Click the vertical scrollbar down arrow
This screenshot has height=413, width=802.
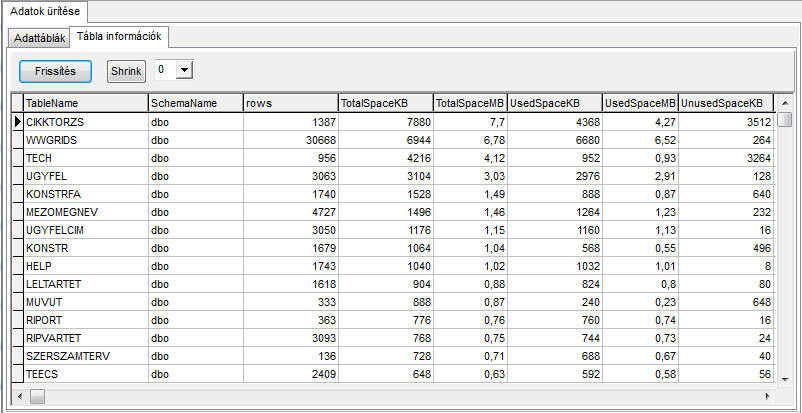[784, 379]
